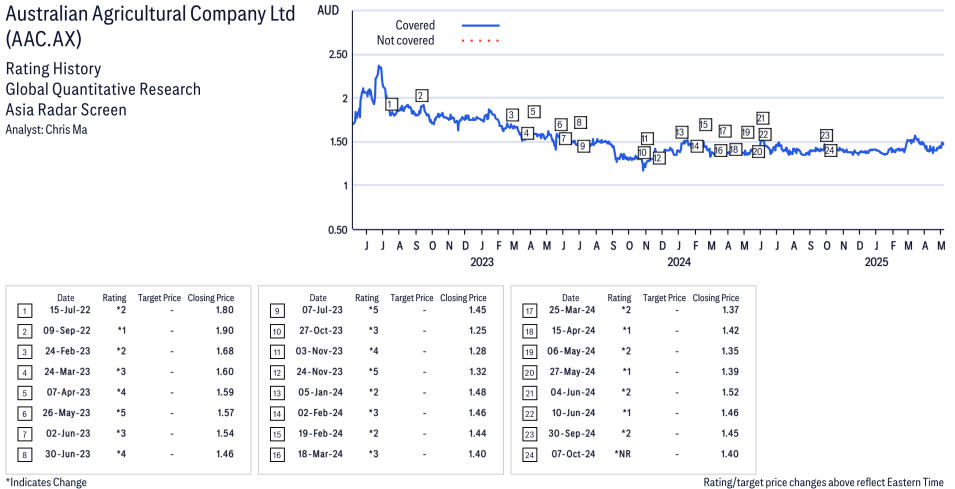Select chart marker 15 on the graph
The width and height of the screenshot is (955, 489).
pyautogui.click(x=705, y=124)
